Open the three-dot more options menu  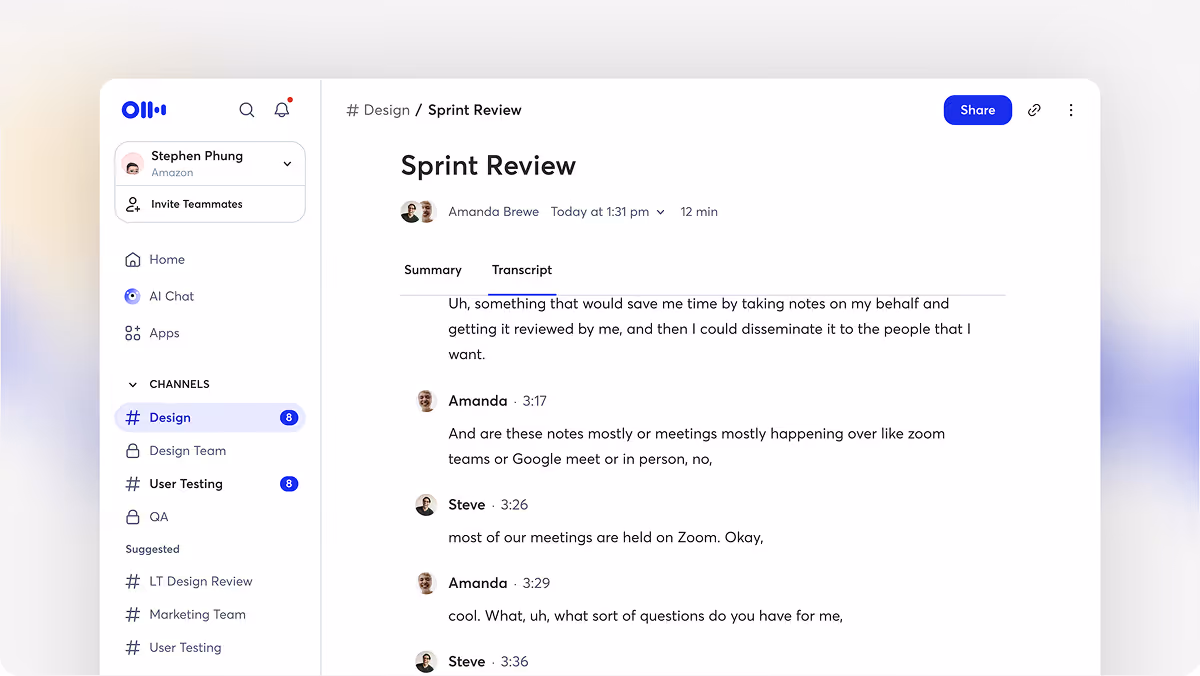(x=1071, y=110)
